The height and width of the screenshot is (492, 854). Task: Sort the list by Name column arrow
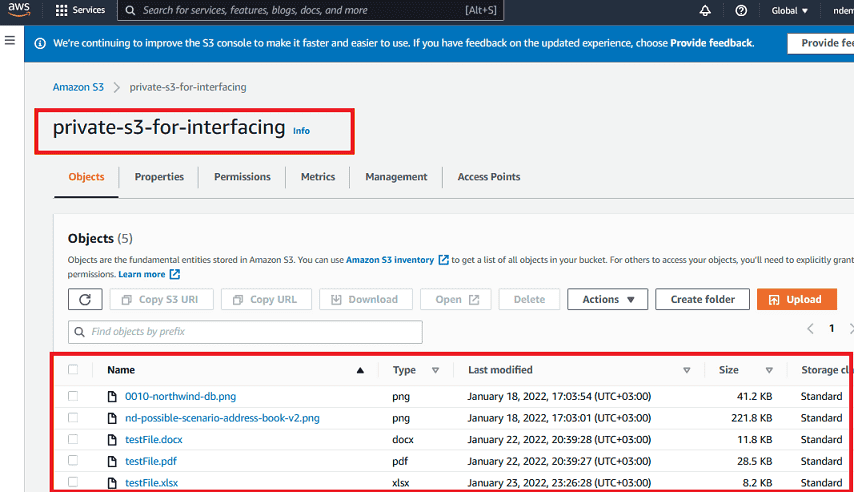pos(360,370)
